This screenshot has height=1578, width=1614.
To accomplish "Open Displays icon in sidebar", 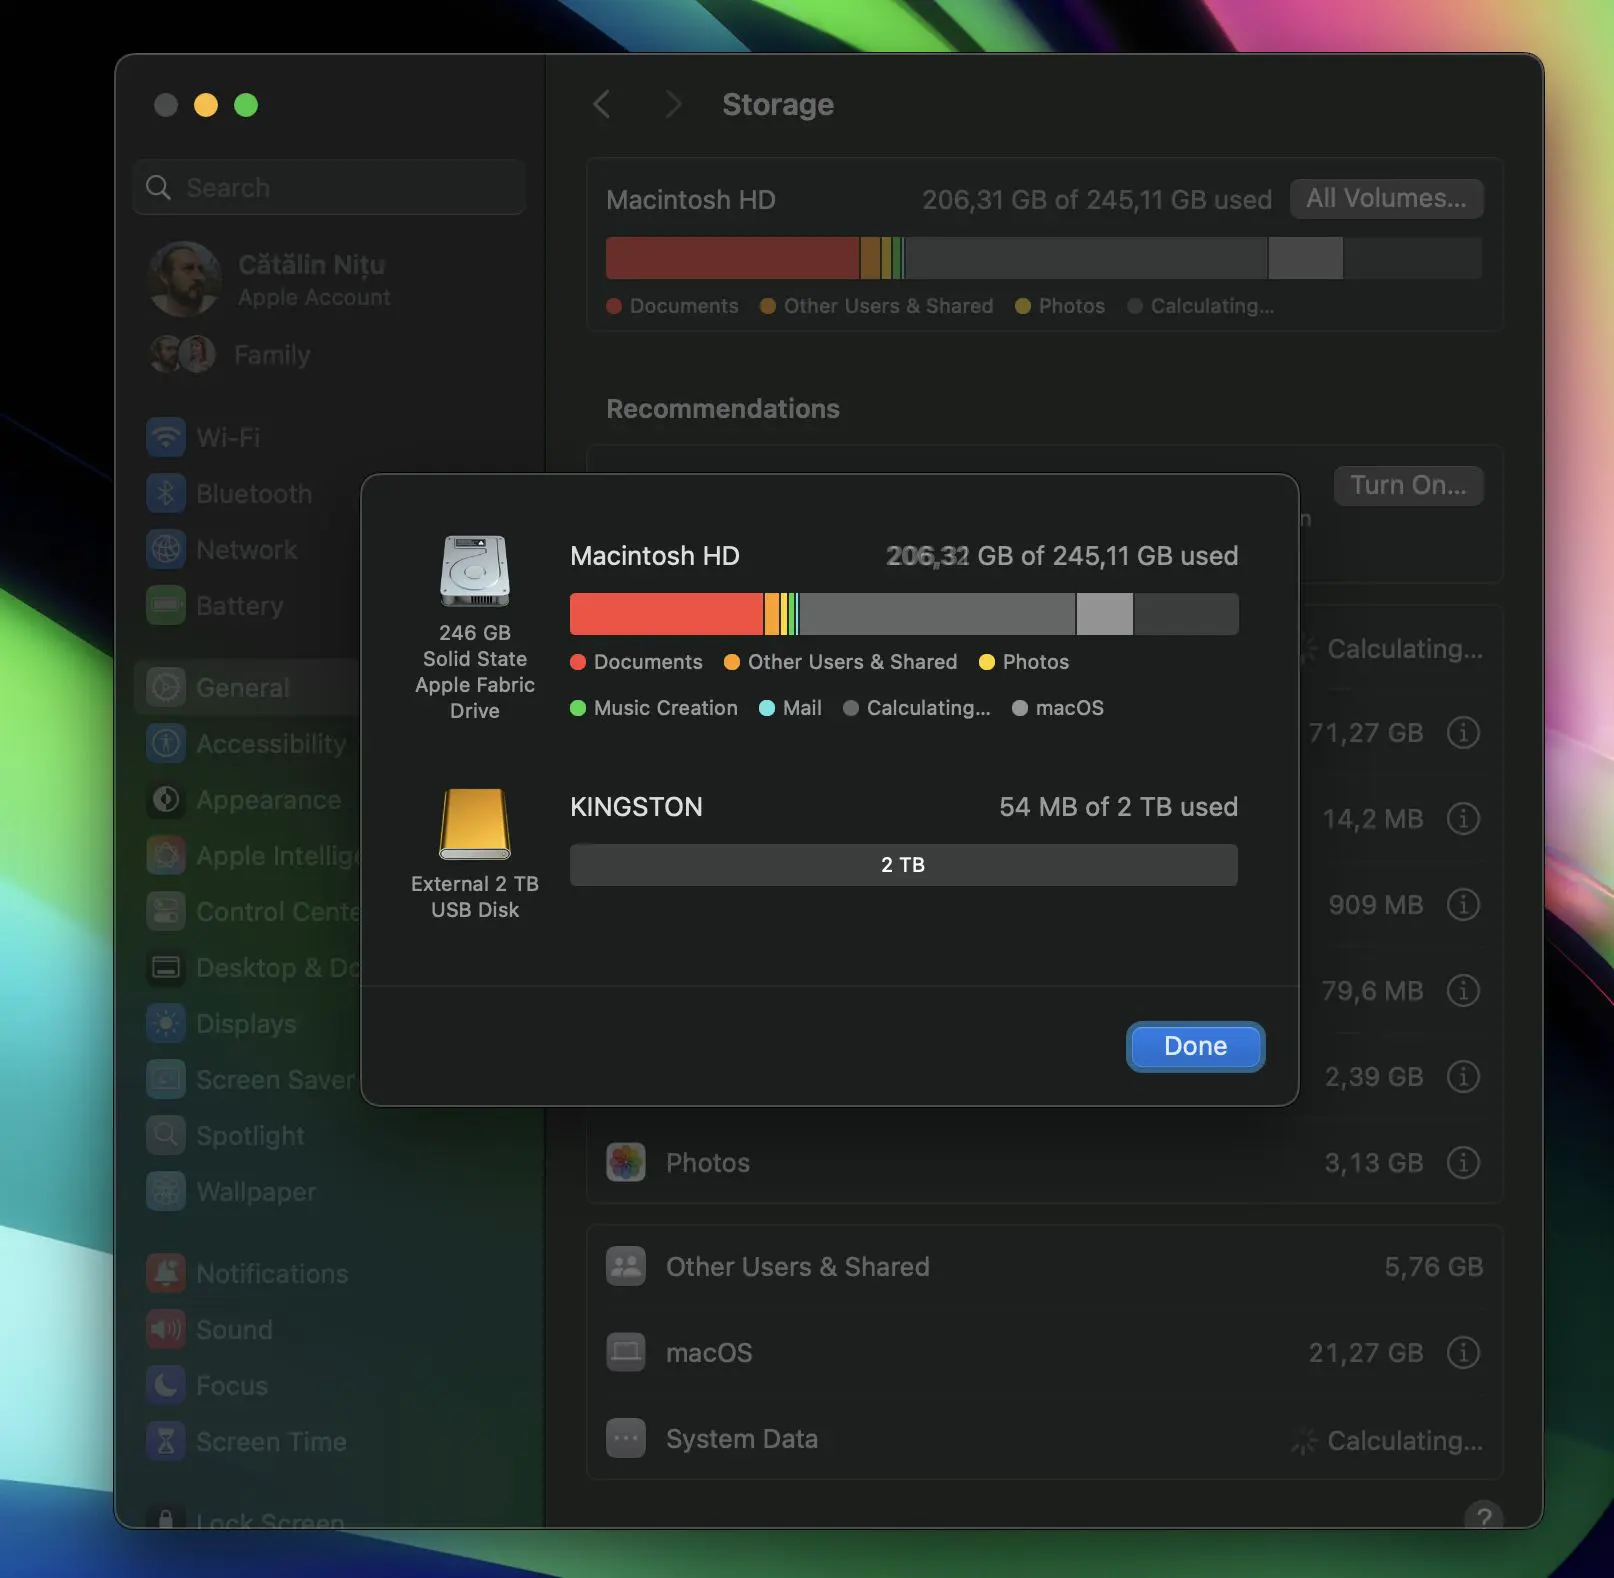I will click(x=166, y=1023).
